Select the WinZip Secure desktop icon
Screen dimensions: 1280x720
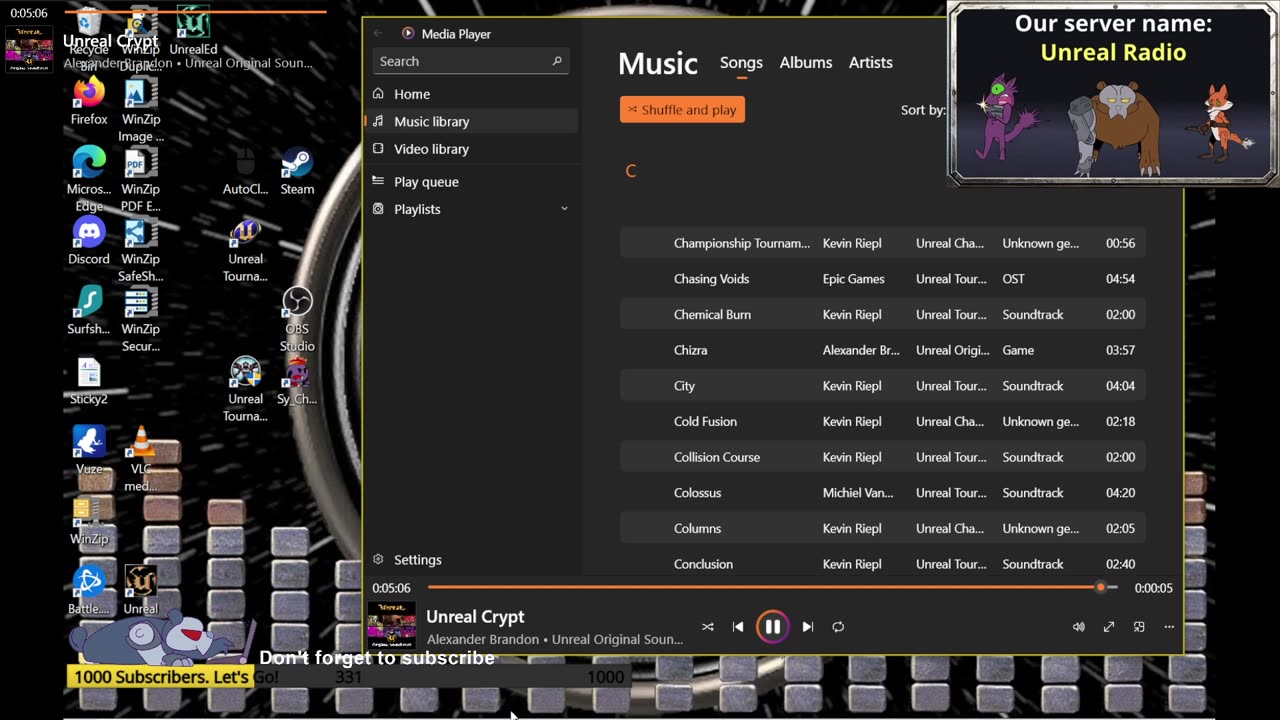(x=141, y=319)
